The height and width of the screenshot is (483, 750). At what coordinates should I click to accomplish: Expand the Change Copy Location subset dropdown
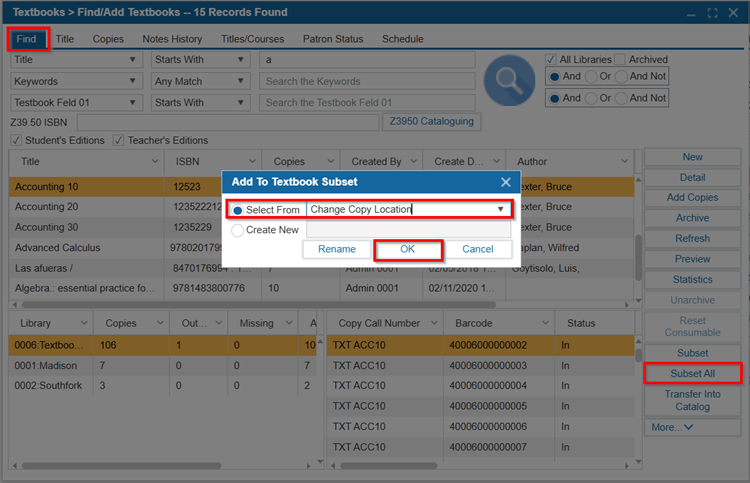500,209
